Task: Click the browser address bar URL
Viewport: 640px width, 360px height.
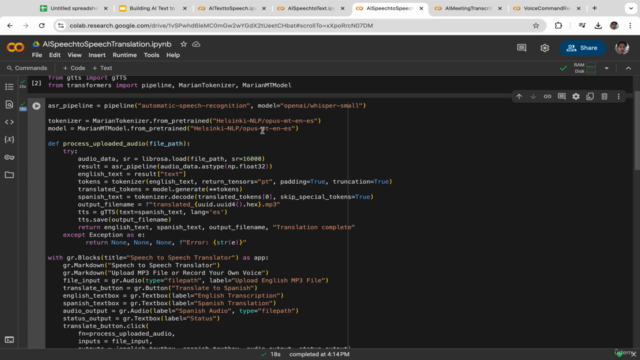Action: 221,26
